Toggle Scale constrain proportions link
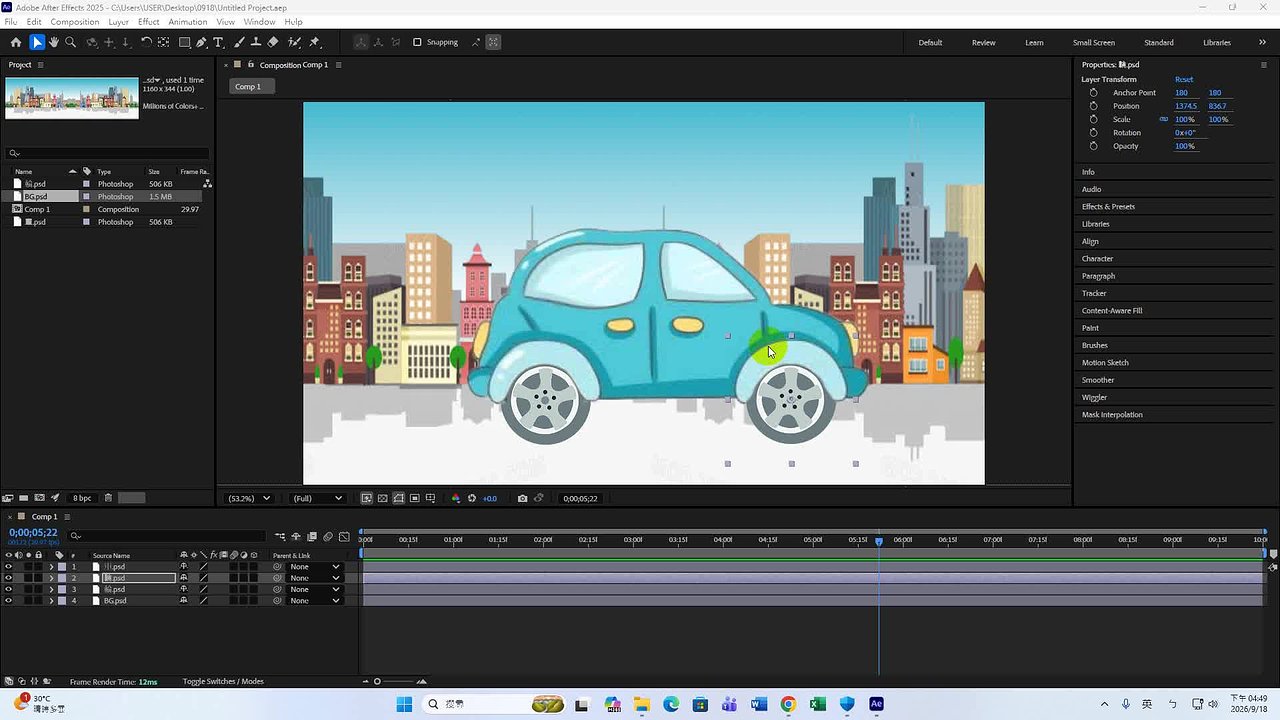The height and width of the screenshot is (720, 1280). pyautogui.click(x=1163, y=119)
